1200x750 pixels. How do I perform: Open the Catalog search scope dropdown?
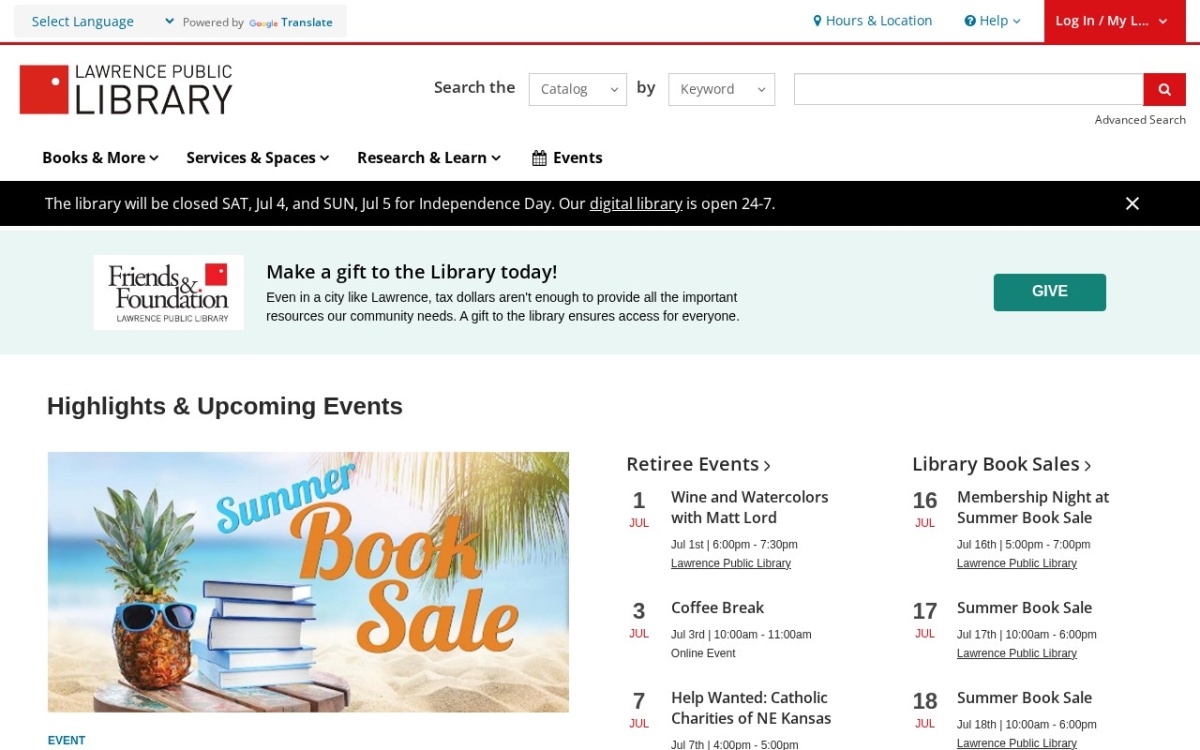(578, 89)
